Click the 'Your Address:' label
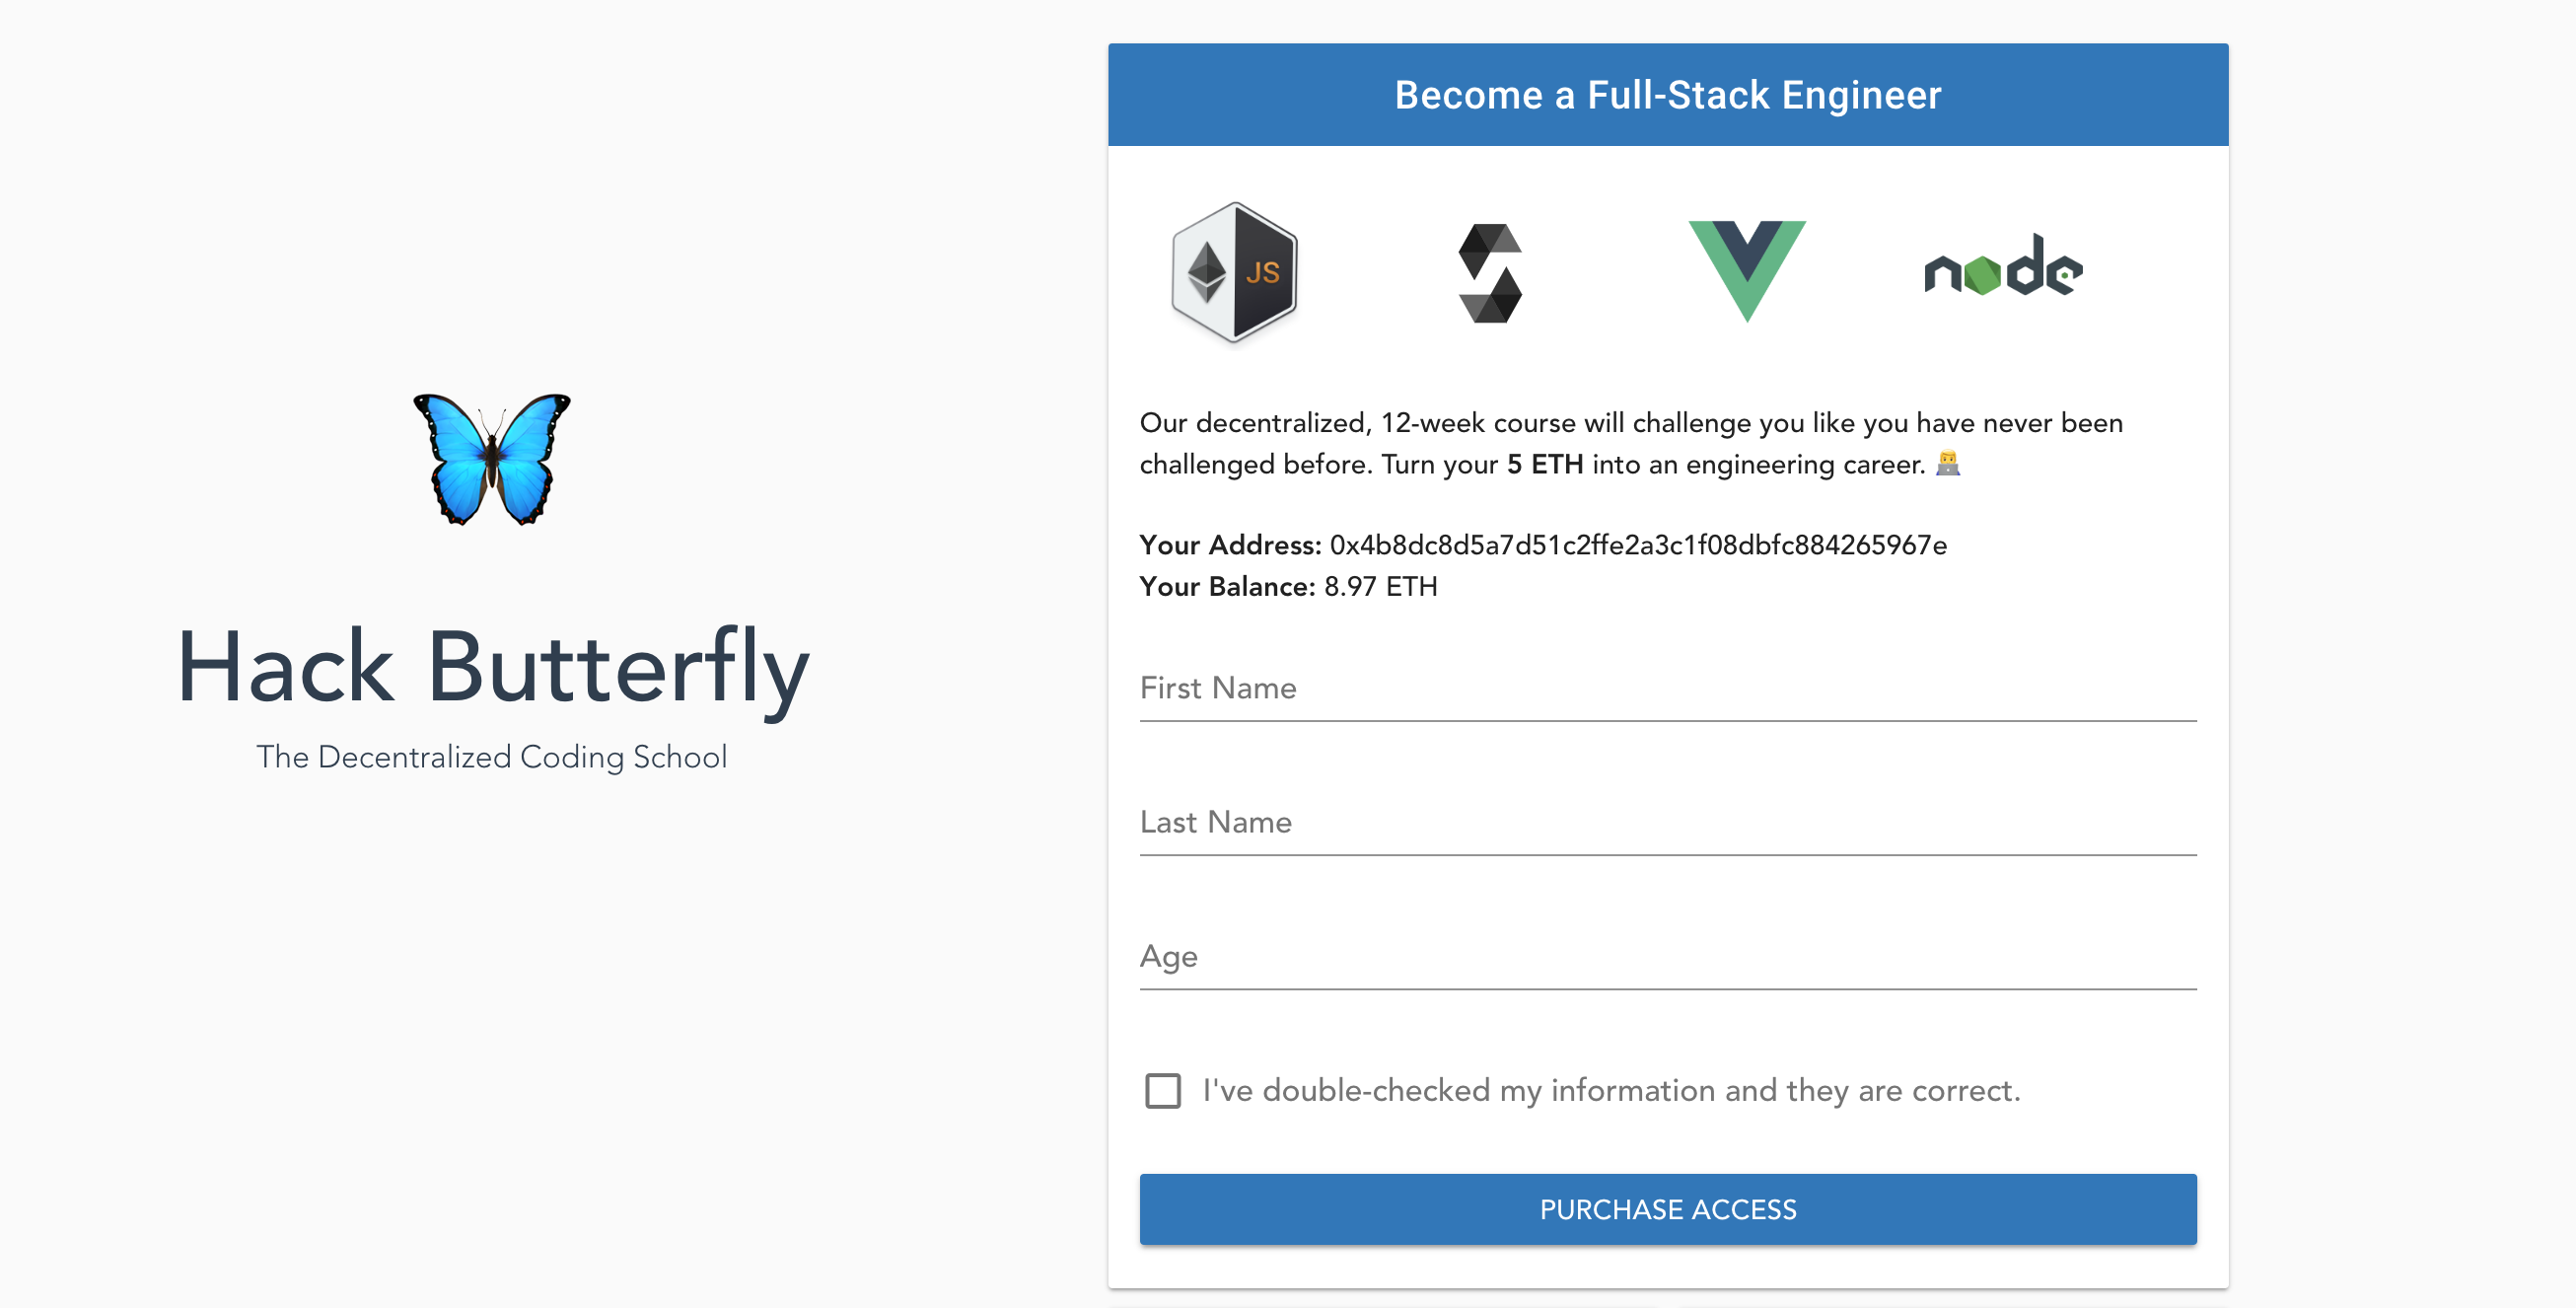 (x=1230, y=545)
